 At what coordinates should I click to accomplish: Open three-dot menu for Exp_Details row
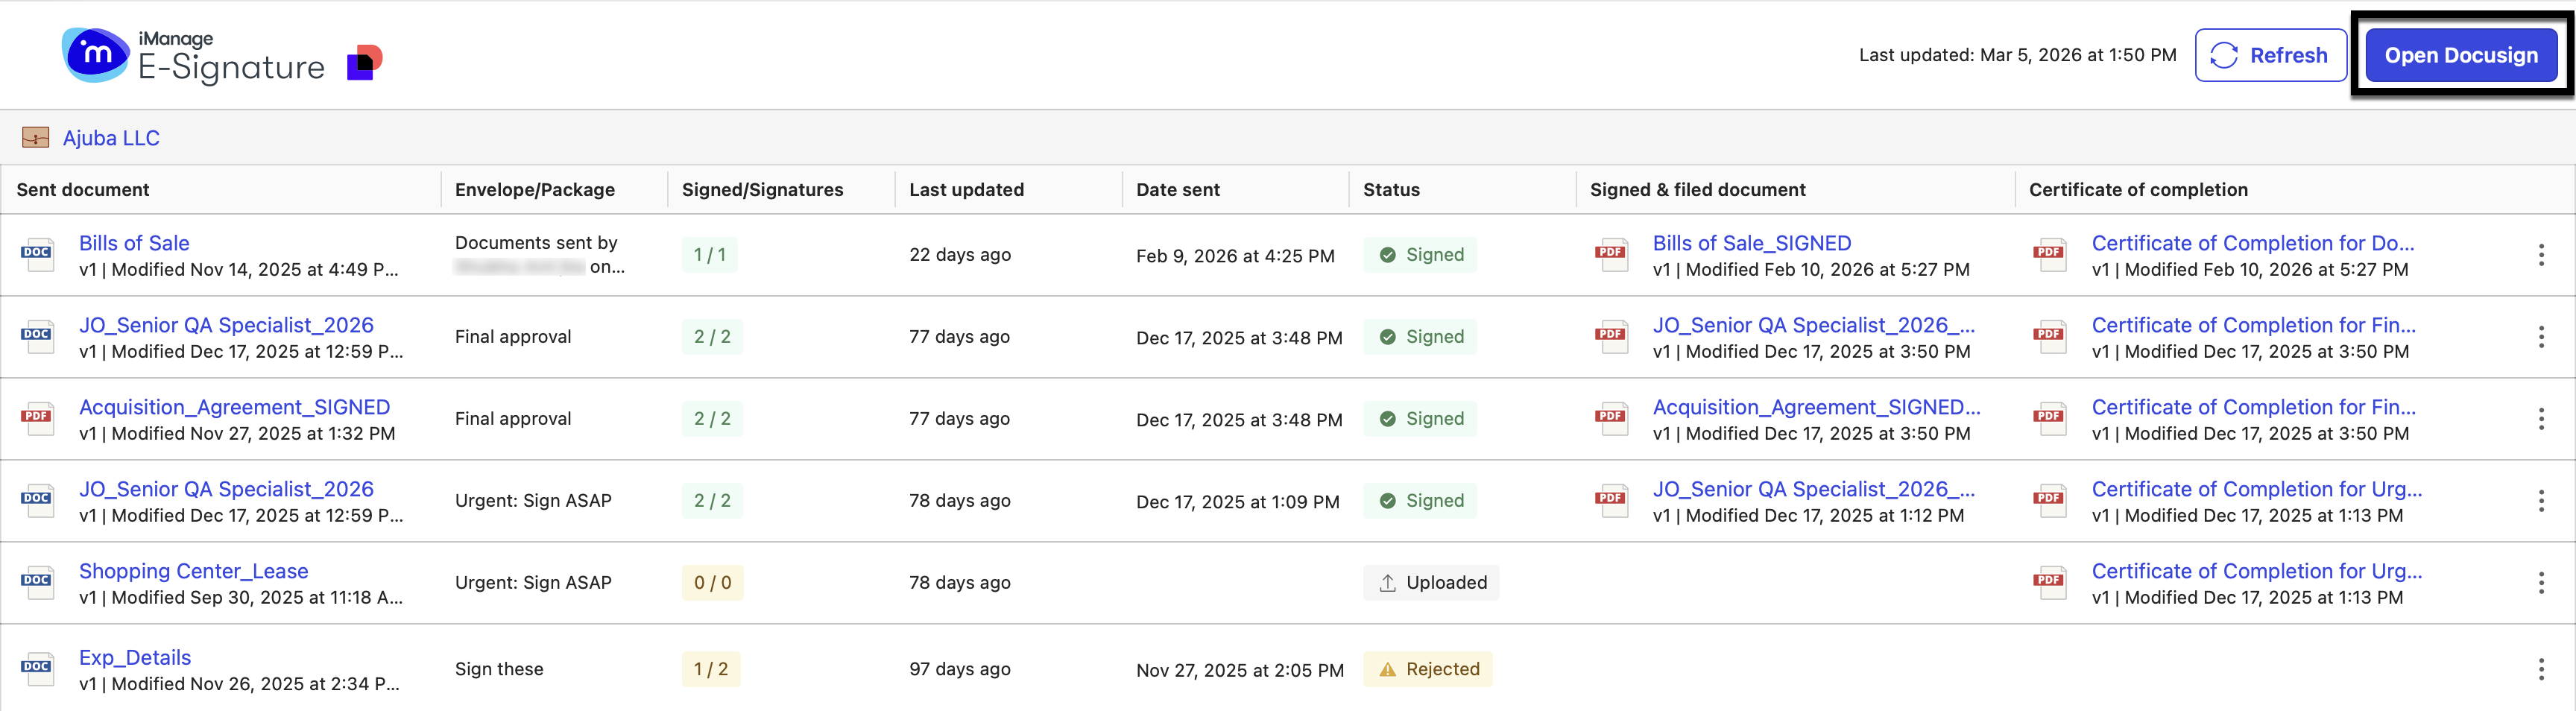(2541, 669)
